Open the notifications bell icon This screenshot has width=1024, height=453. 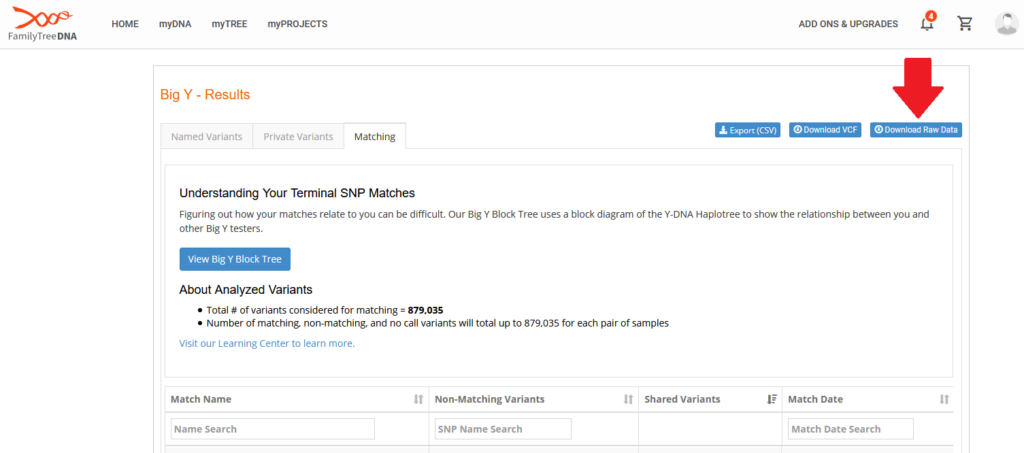(x=927, y=23)
